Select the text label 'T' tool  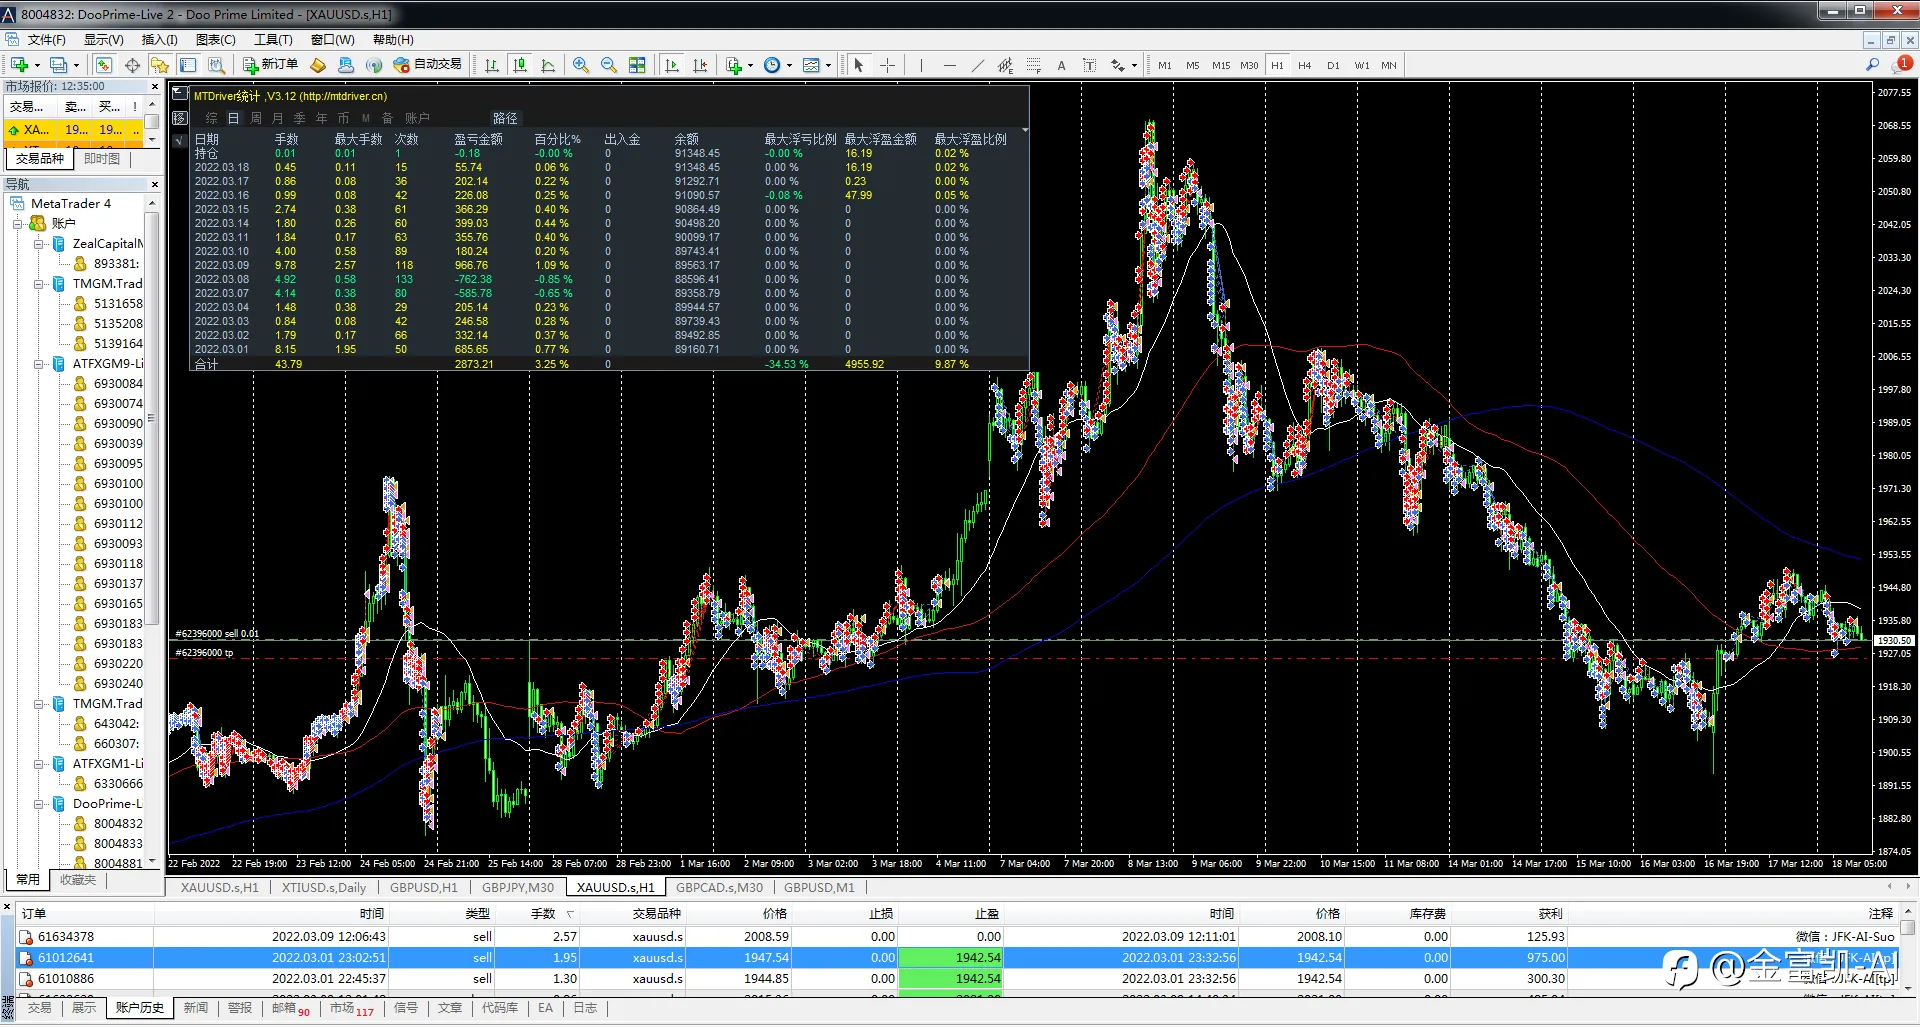(x=1089, y=65)
